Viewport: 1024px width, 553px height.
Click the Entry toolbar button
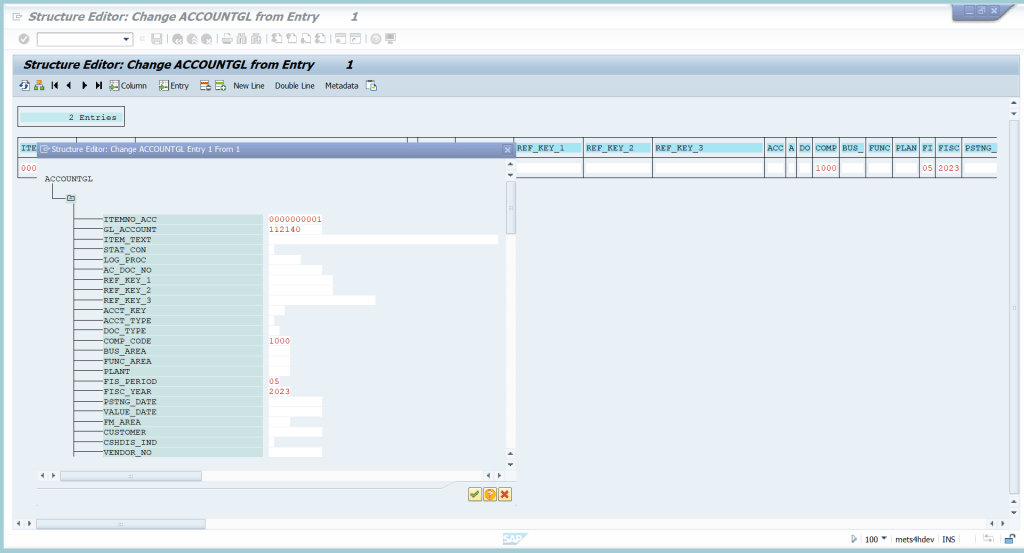(x=174, y=86)
